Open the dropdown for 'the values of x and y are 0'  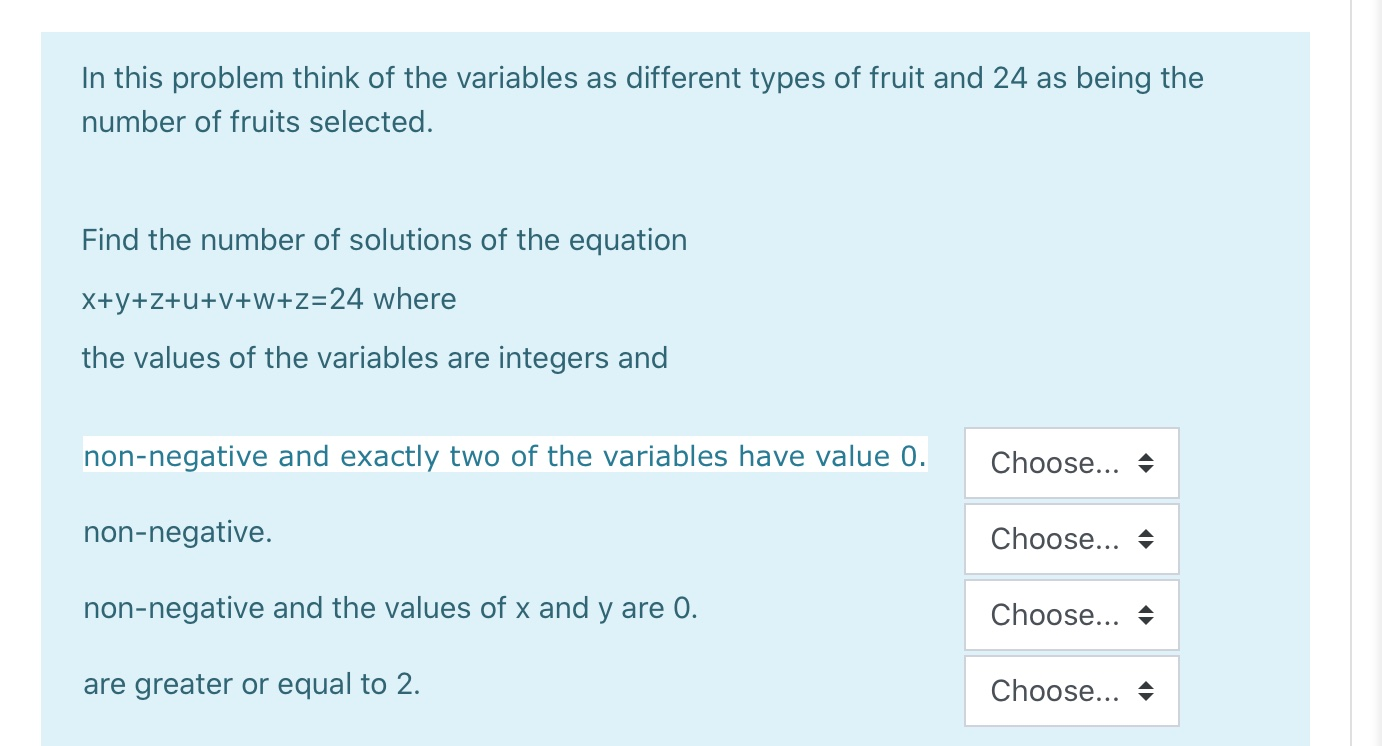click(x=1071, y=615)
